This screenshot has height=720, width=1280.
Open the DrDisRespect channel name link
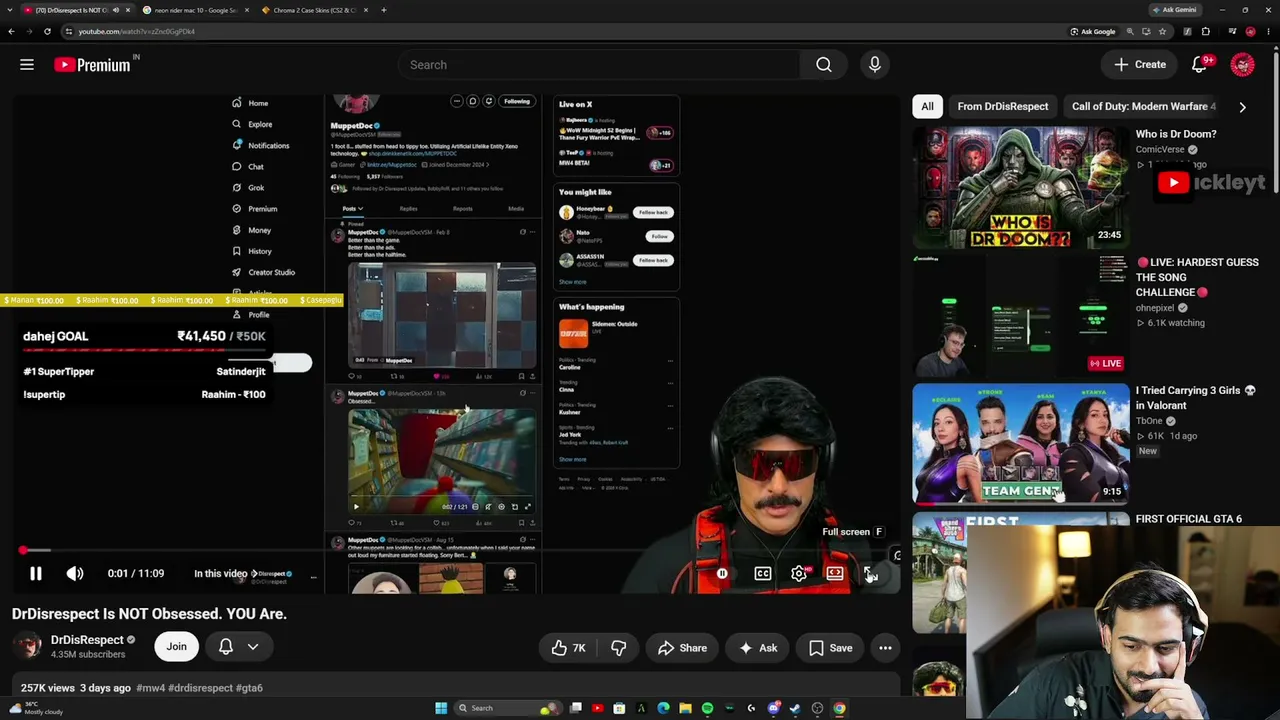87,640
